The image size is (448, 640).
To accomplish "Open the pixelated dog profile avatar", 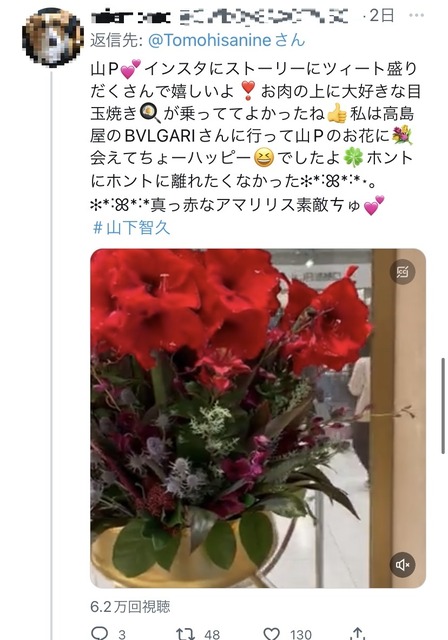I will tap(53, 37).
